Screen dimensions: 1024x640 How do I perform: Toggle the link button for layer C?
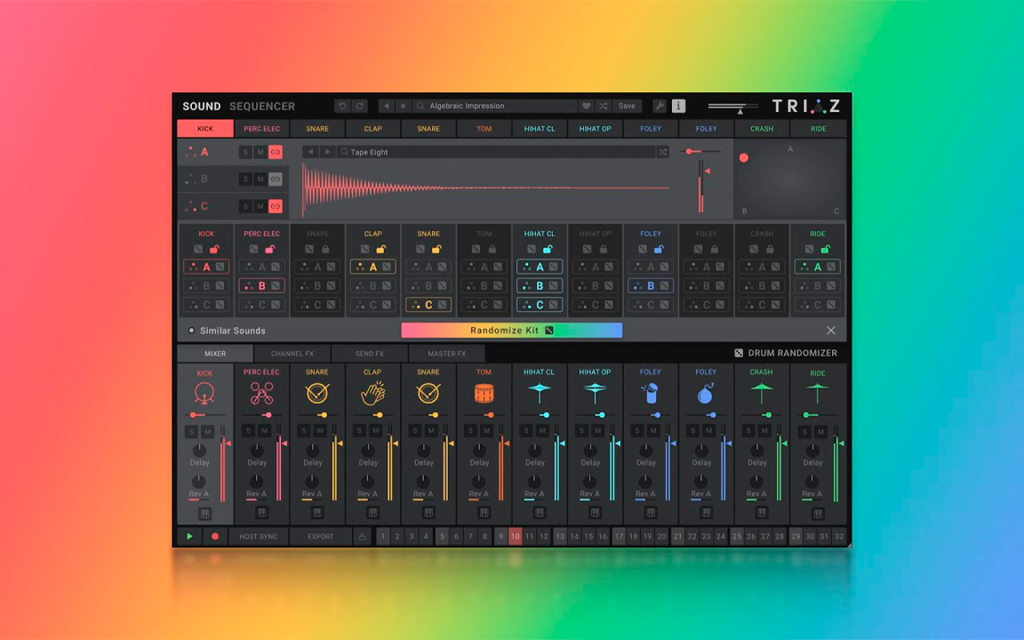pyautogui.click(x=276, y=206)
